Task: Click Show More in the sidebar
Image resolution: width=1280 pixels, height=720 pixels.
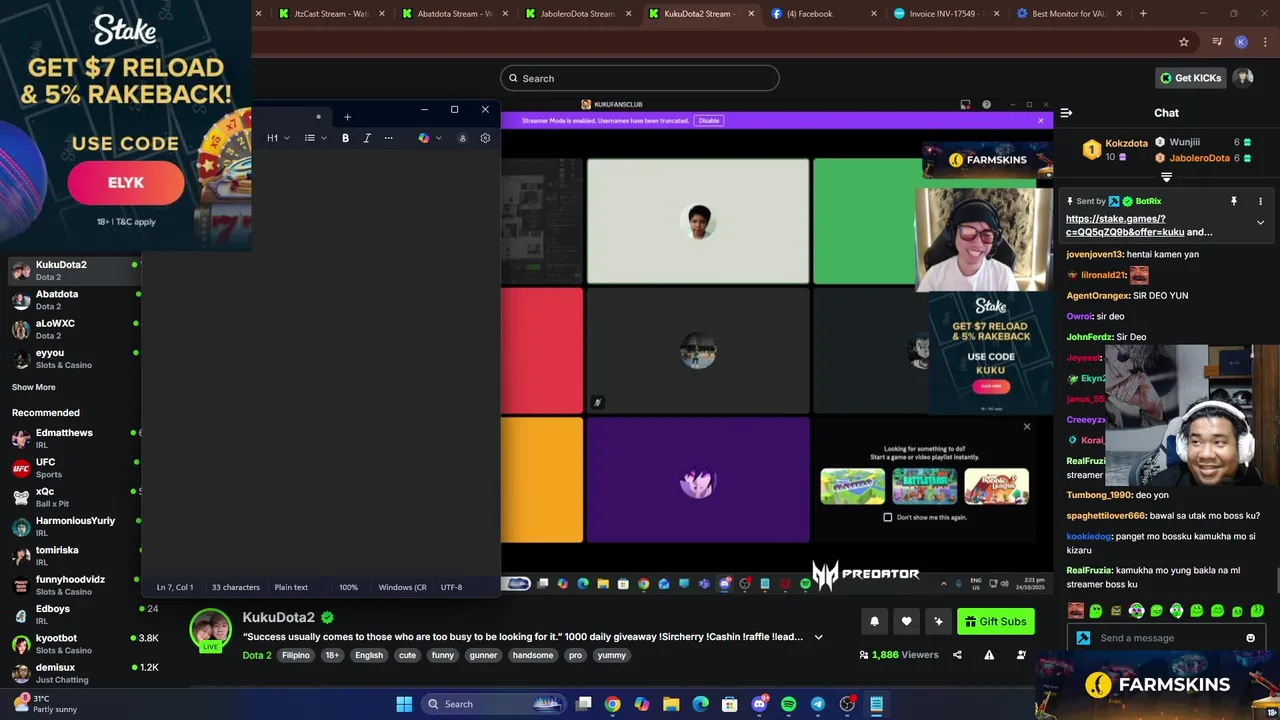Action: point(34,387)
